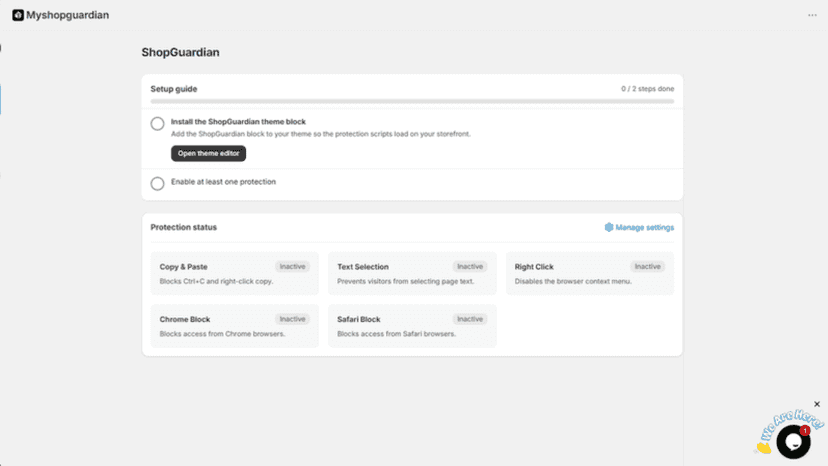The image size is (828, 466).
Task: Click the Manage settings gear icon
Action: click(x=609, y=227)
